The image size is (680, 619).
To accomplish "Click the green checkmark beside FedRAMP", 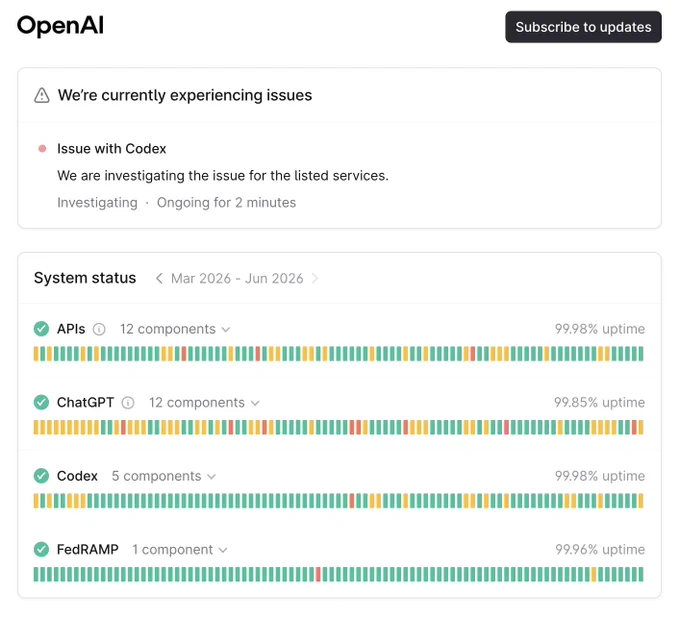I will 41,550.
